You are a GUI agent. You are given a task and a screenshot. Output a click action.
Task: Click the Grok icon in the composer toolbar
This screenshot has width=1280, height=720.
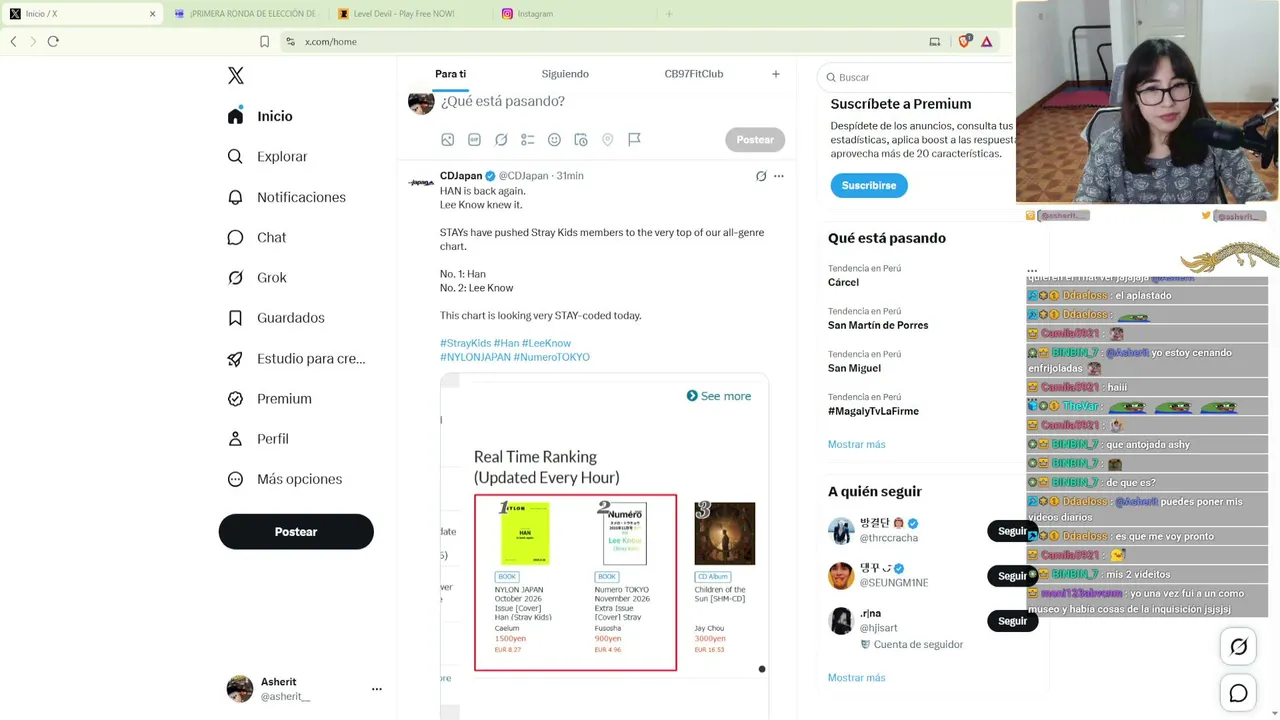[x=501, y=140]
